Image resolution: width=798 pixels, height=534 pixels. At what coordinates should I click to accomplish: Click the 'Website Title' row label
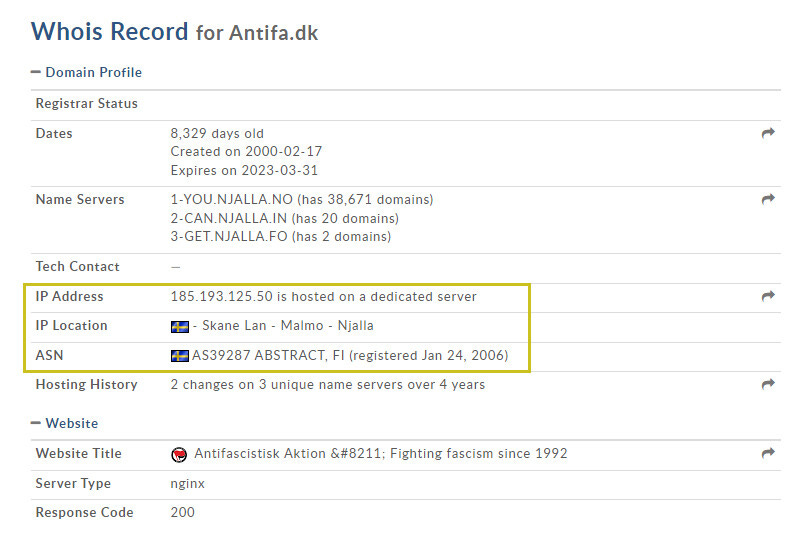tap(78, 453)
